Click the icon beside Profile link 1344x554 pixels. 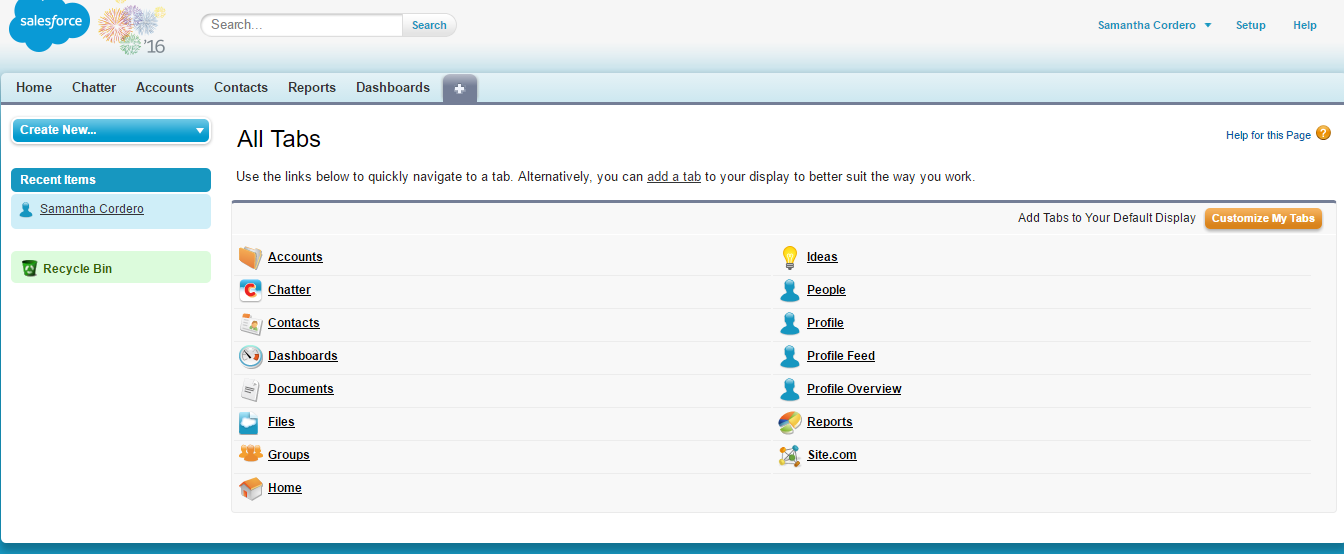[790, 323]
